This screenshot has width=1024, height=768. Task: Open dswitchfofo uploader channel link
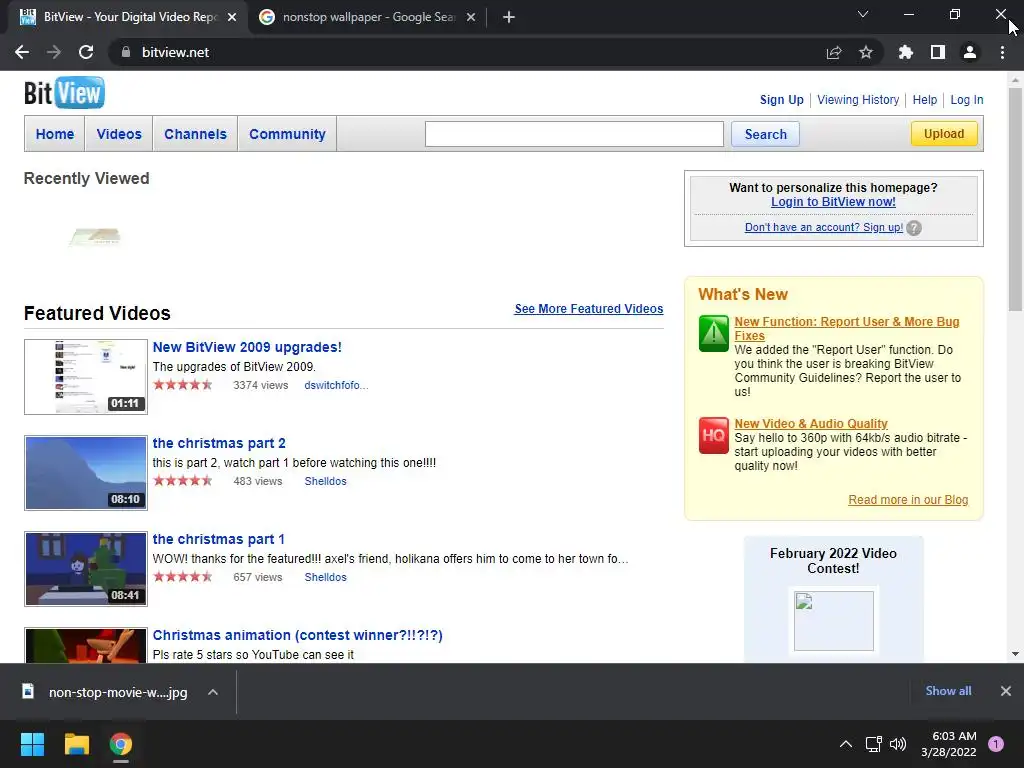coord(336,385)
